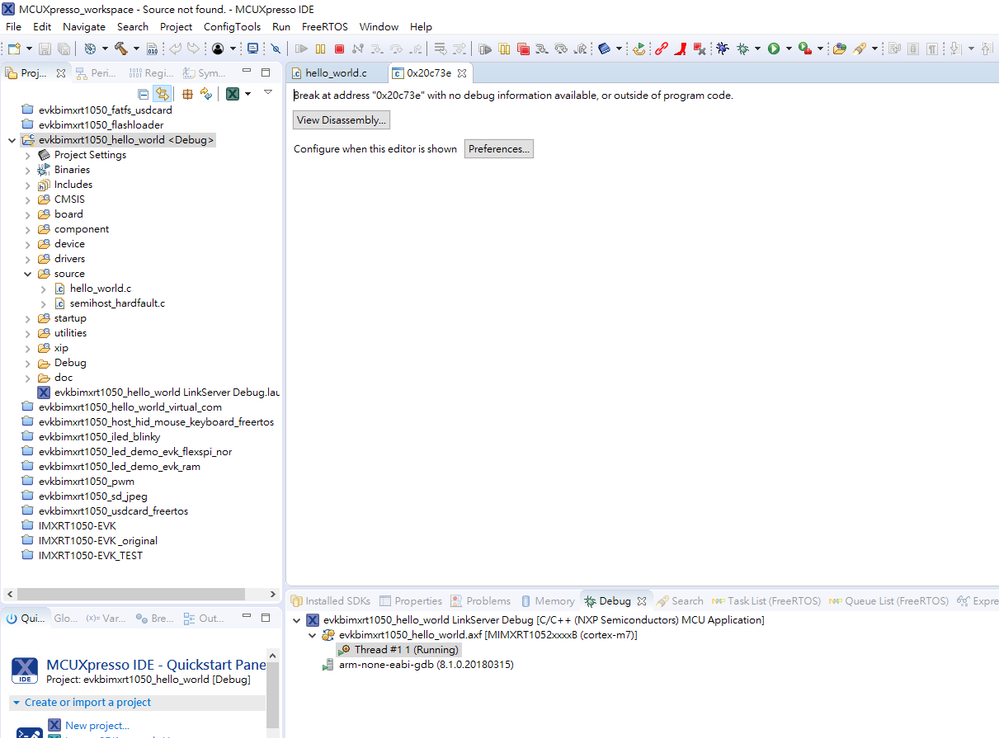Screen dimensions: 999x738
Task: Click the Disconnect debug icon
Action: [x=358, y=48]
